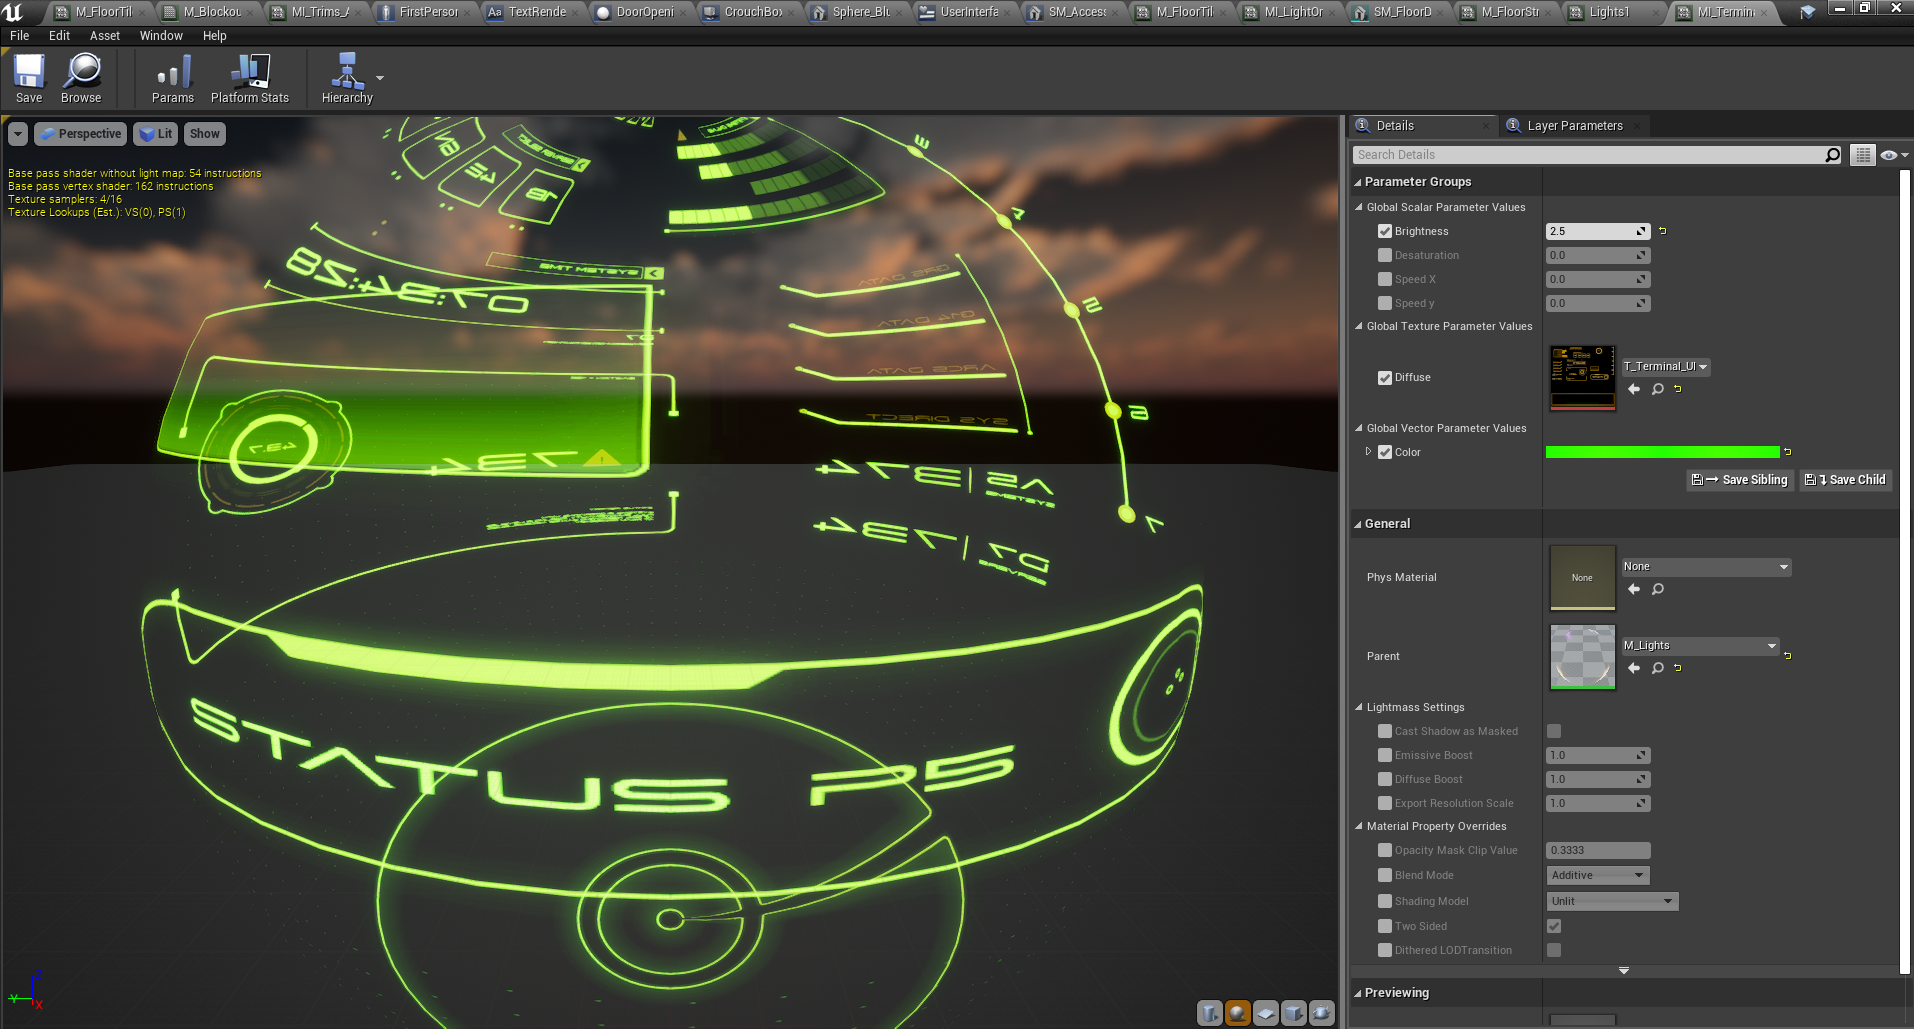Click the Hierarchy toolbar icon
1914x1029 pixels.
[x=346, y=78]
